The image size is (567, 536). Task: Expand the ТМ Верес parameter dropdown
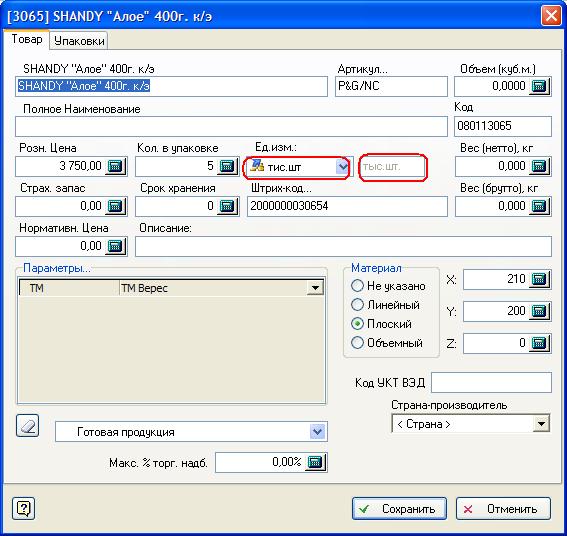(x=315, y=288)
